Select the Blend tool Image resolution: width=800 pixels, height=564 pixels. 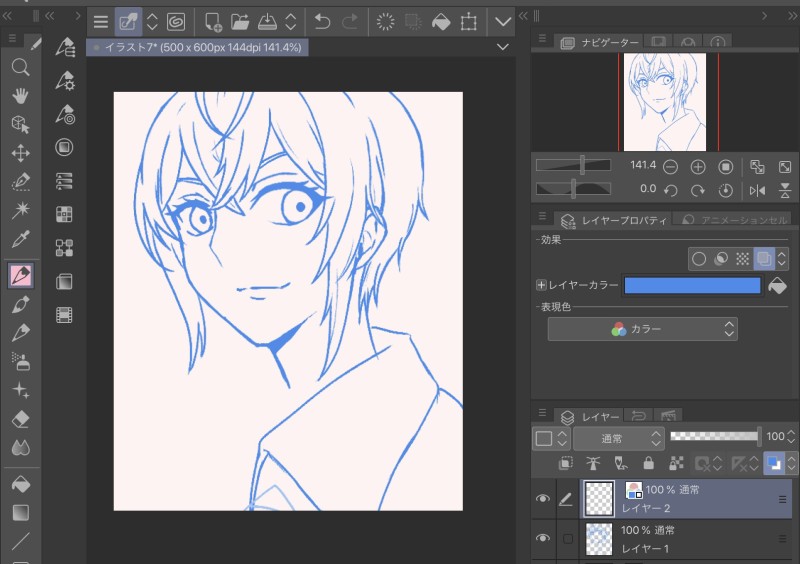tap(20, 448)
